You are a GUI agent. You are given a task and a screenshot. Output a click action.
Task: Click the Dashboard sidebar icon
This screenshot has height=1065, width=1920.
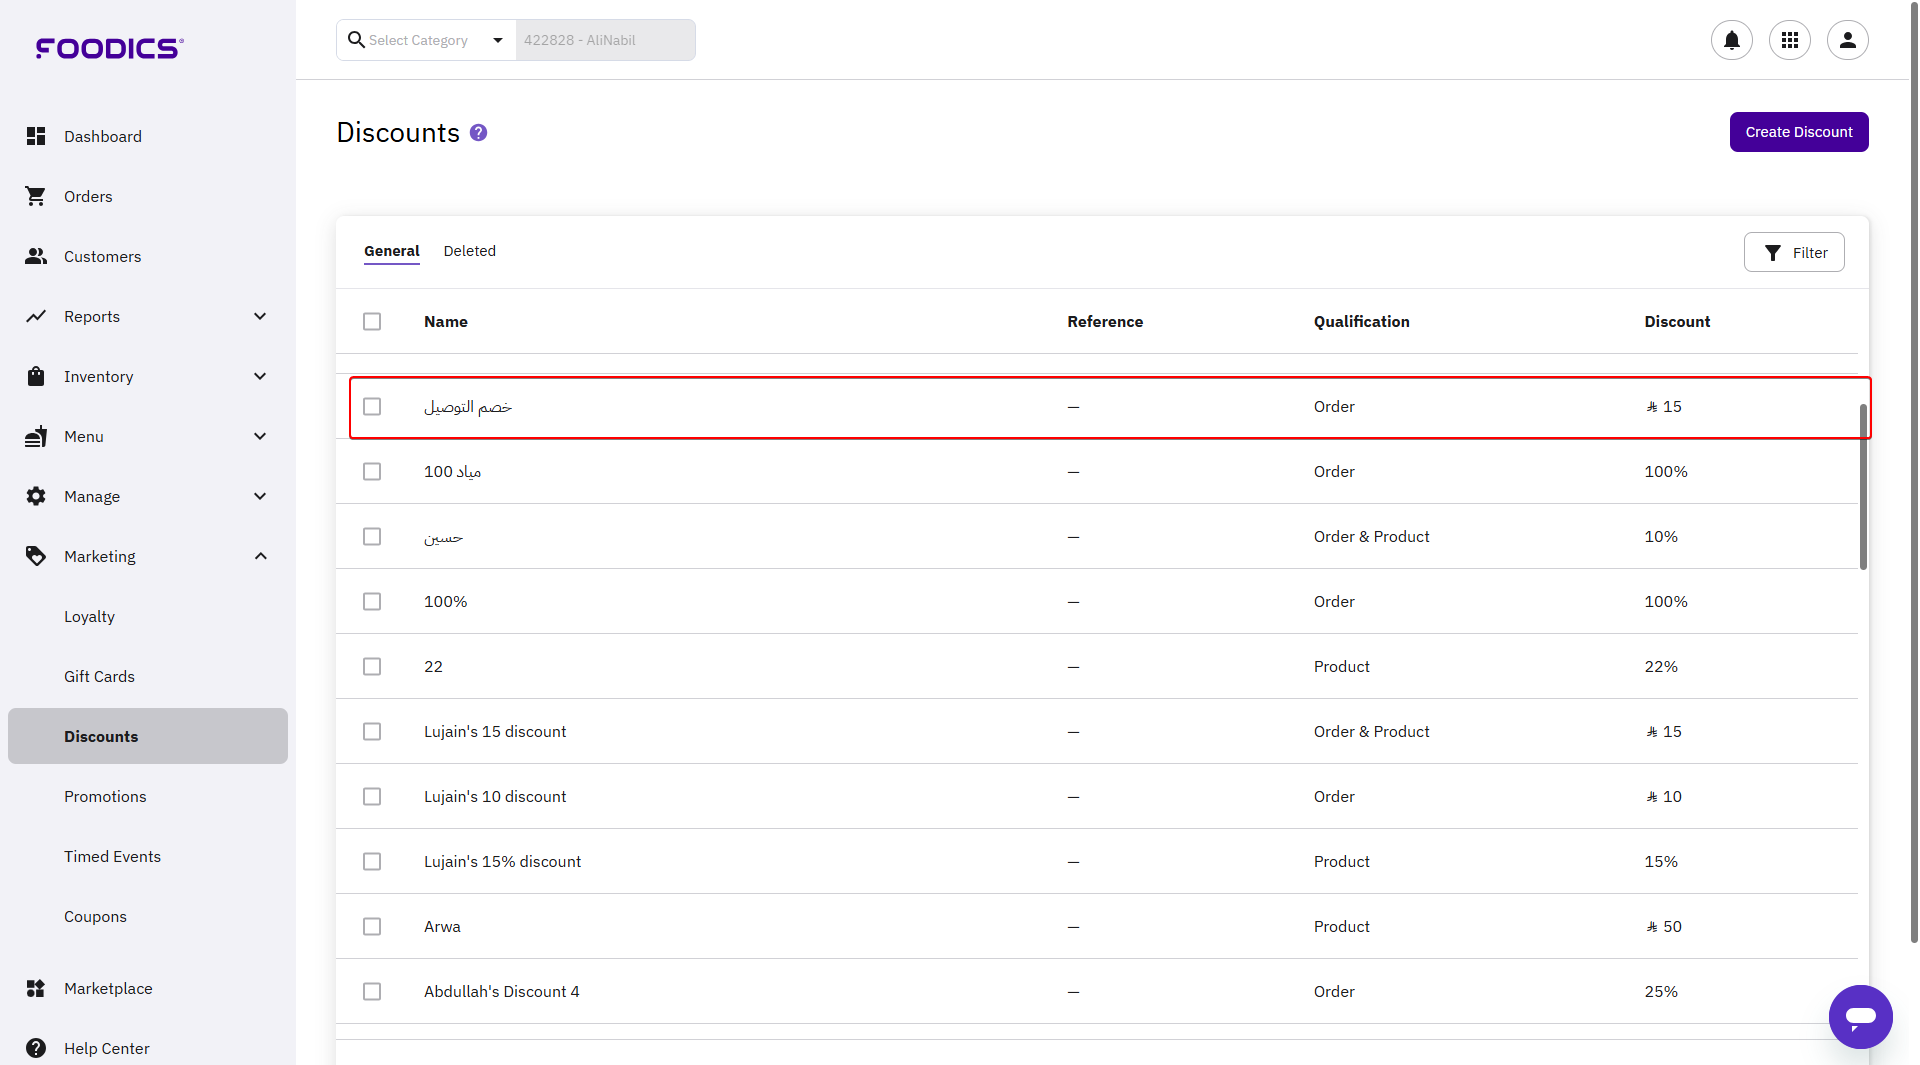coord(36,136)
